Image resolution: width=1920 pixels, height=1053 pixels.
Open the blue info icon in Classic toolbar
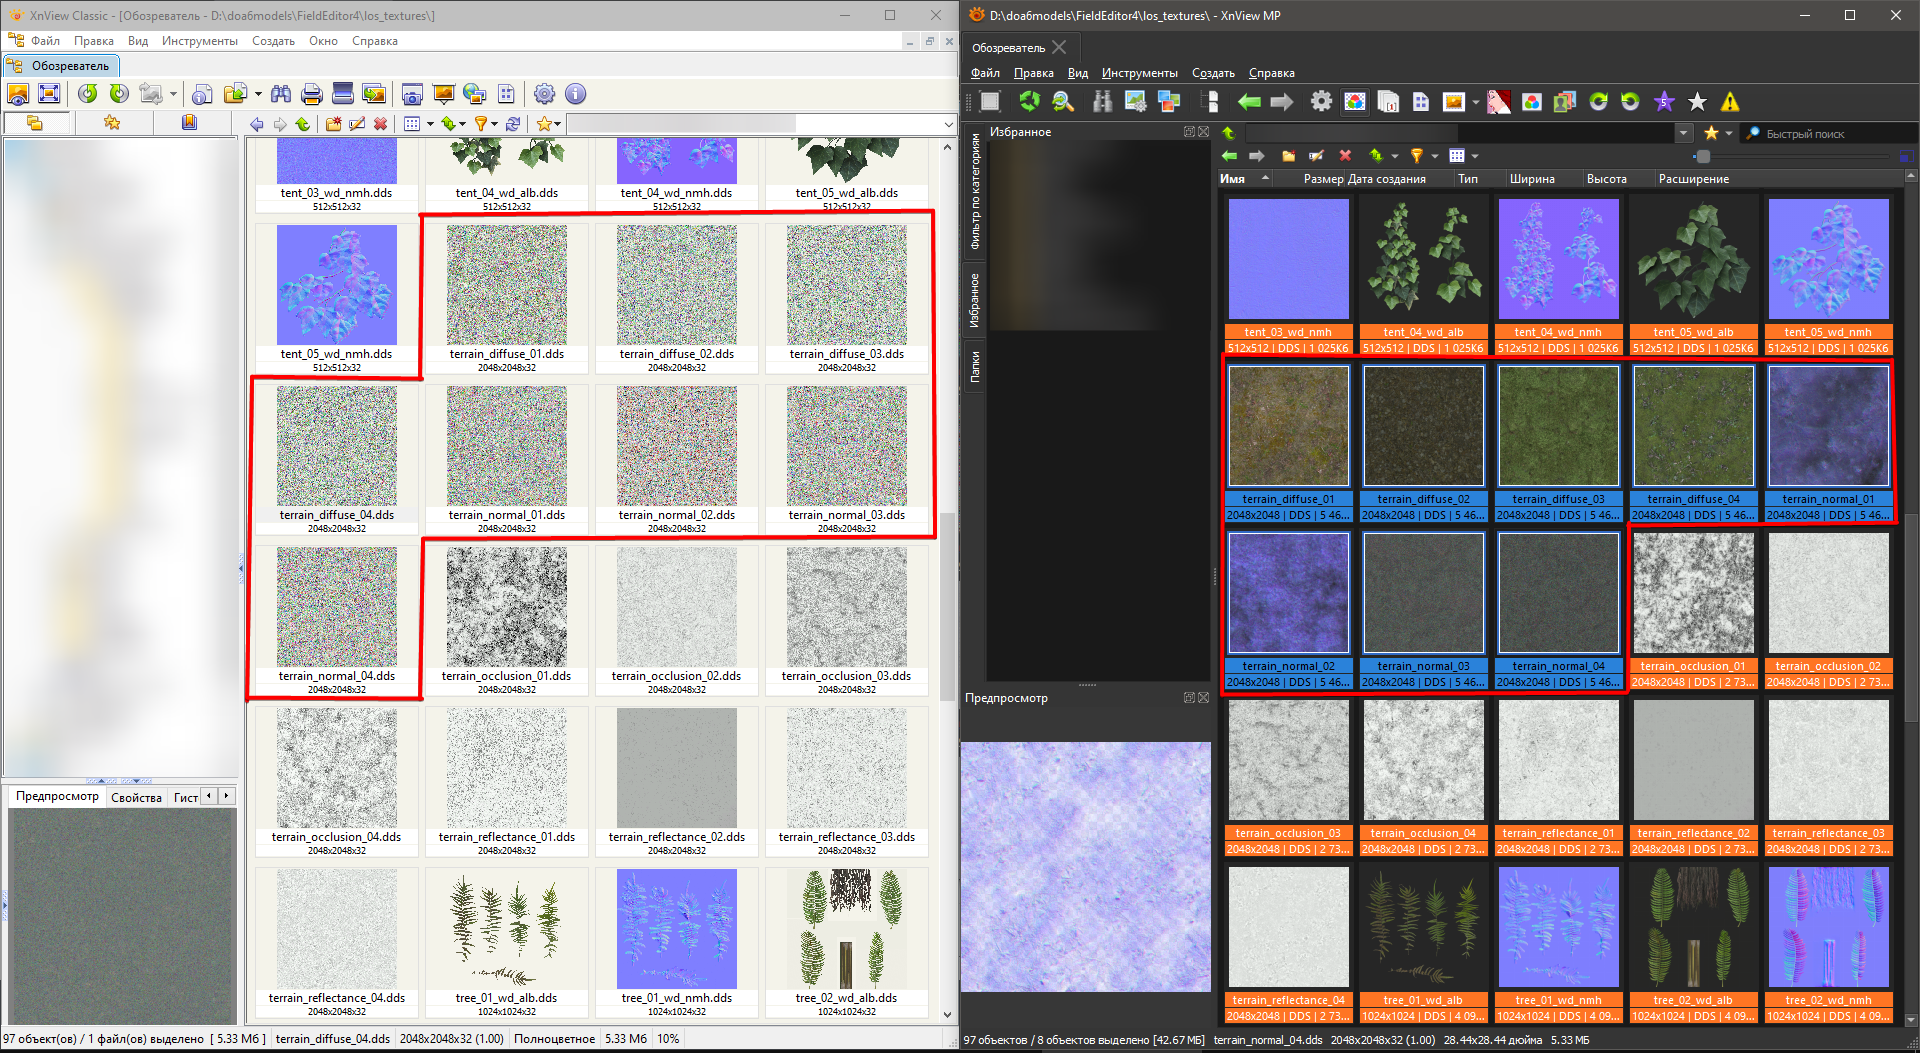pos(575,94)
